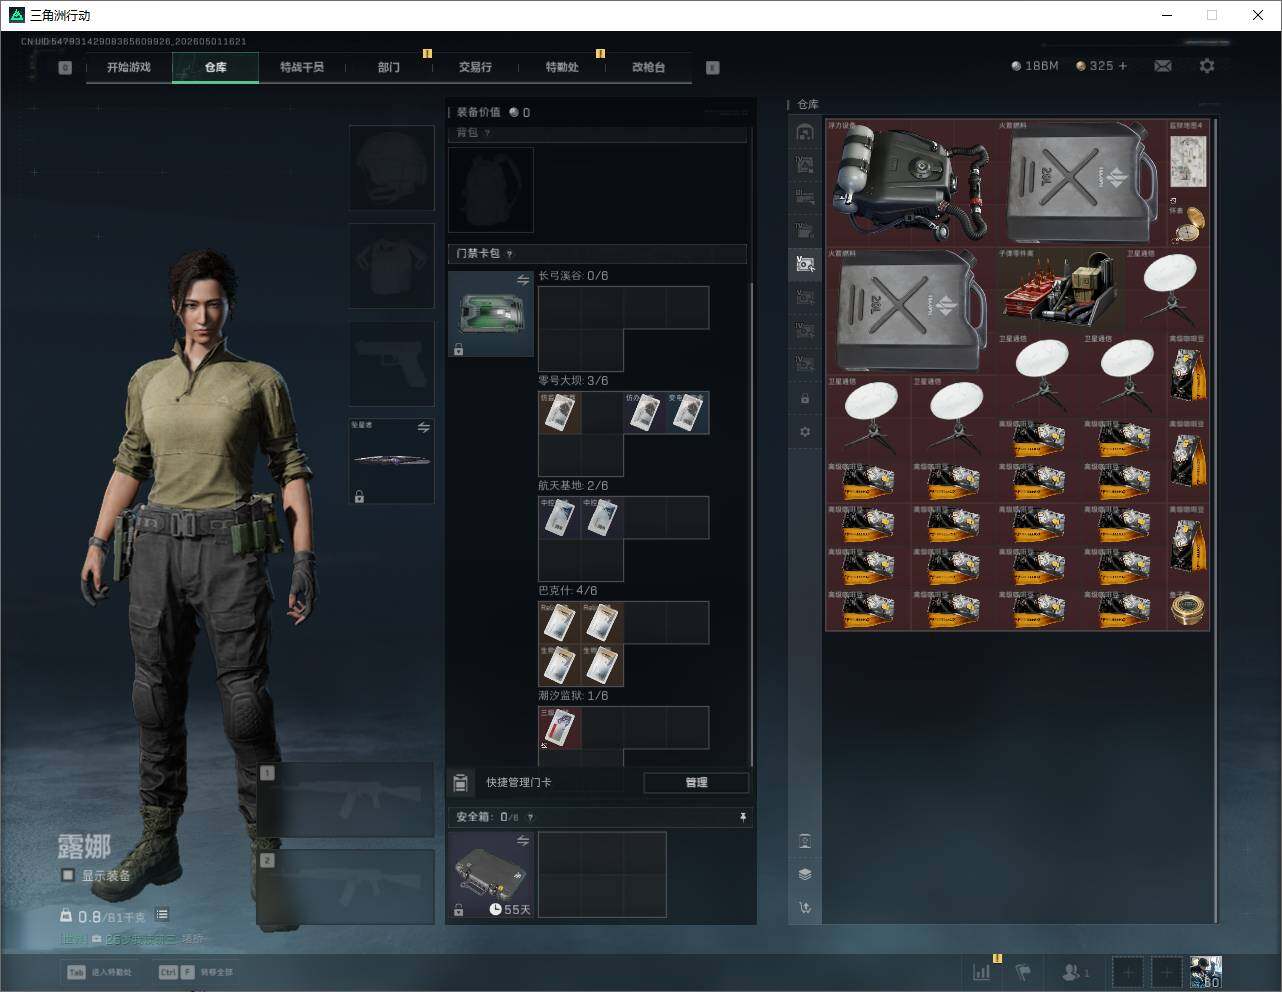Click the Tab 进入特勤处 shortcut

(x=99, y=972)
